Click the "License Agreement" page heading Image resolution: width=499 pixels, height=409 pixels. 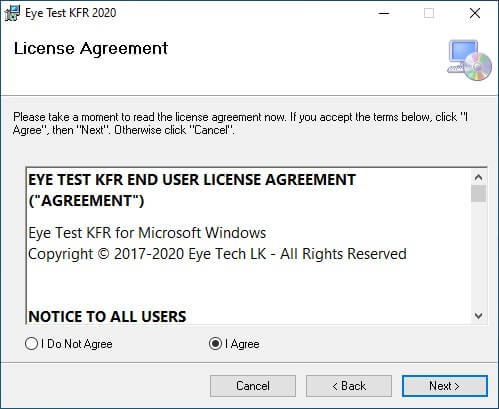click(x=91, y=49)
